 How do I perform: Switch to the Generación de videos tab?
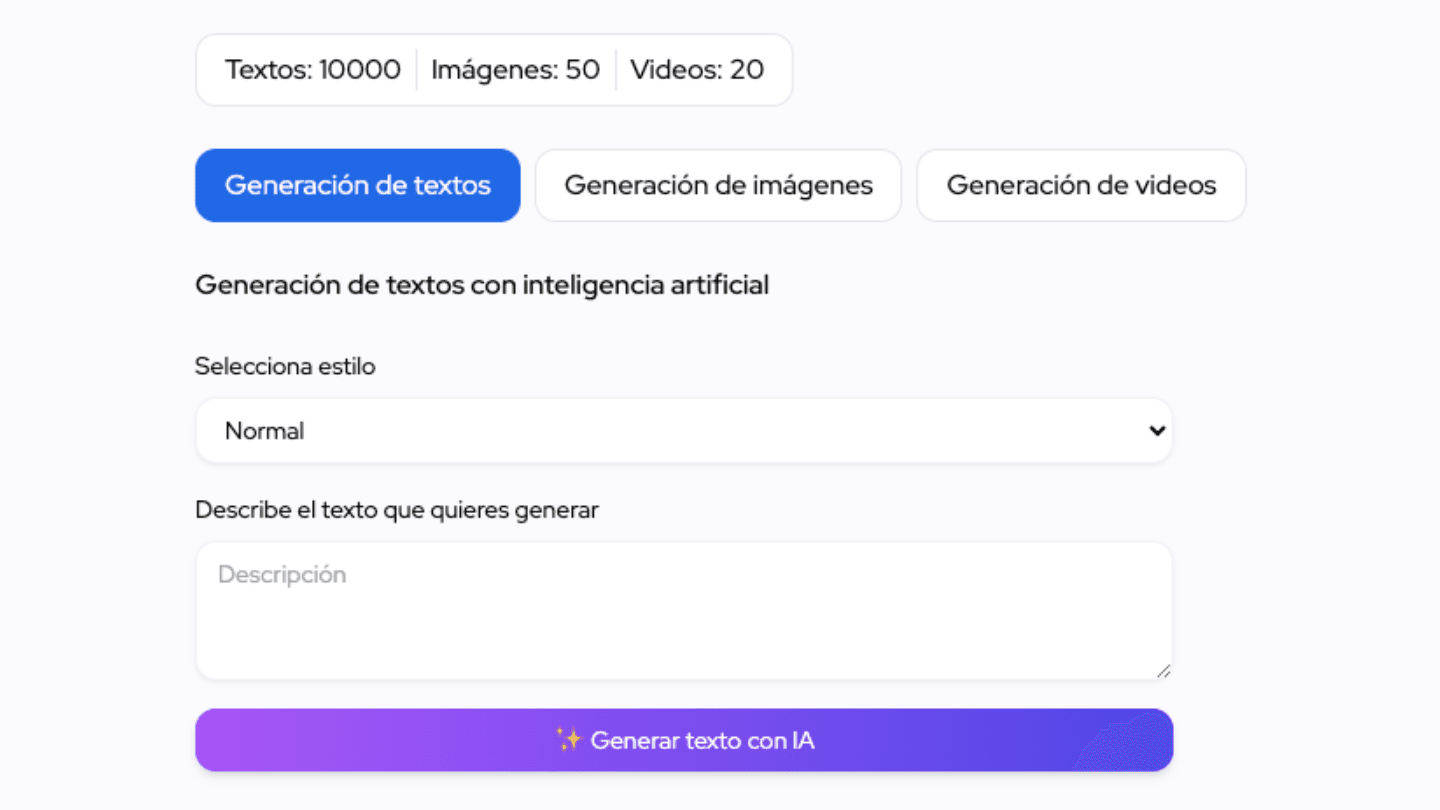point(1081,185)
